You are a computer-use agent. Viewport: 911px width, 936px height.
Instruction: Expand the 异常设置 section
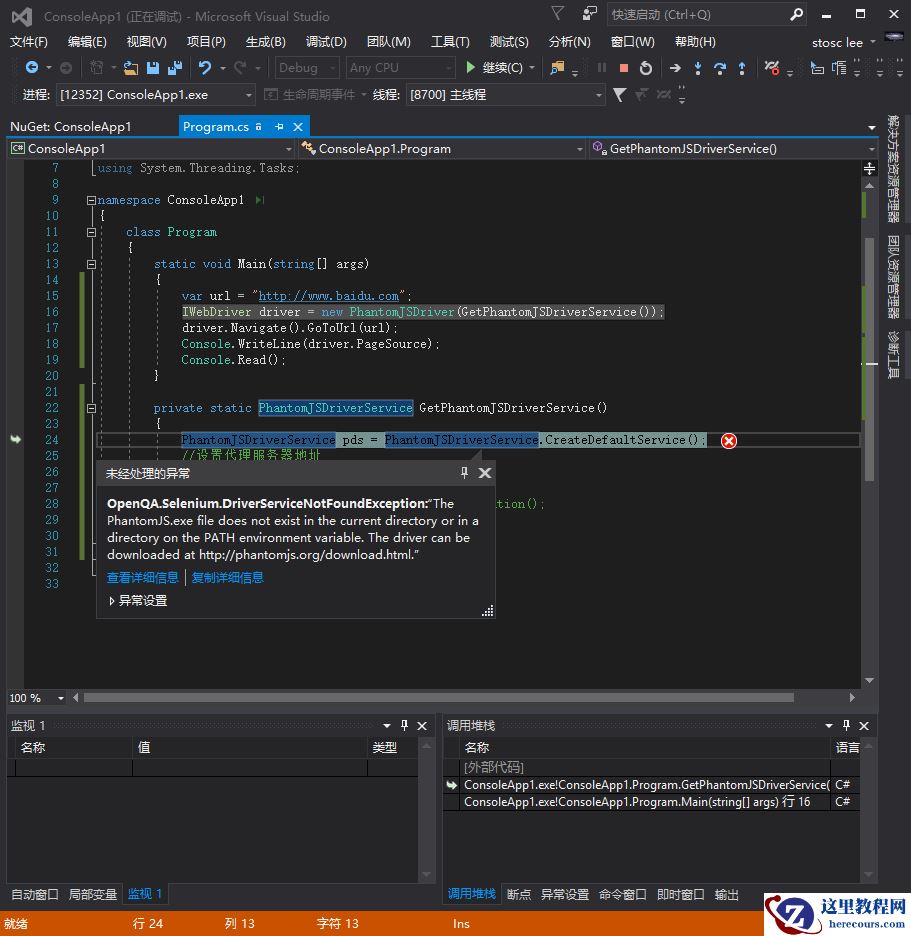tap(113, 601)
